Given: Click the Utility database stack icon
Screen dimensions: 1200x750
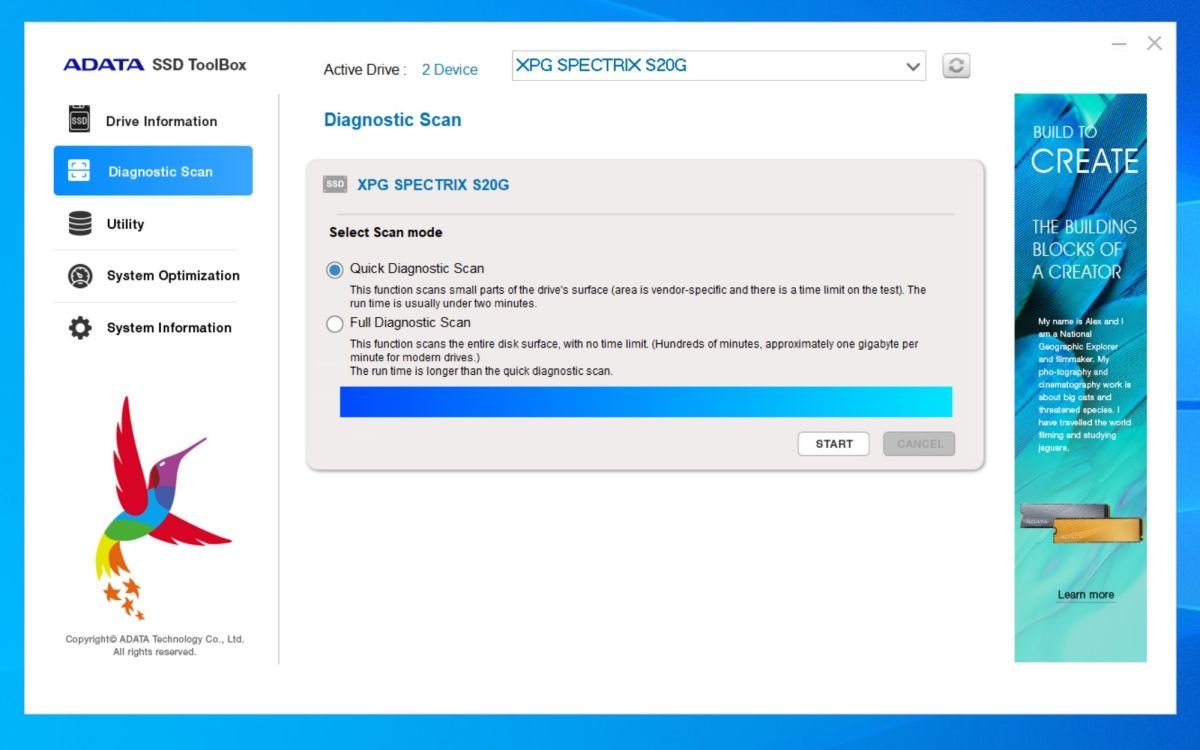Looking at the screenshot, I should tap(80, 224).
